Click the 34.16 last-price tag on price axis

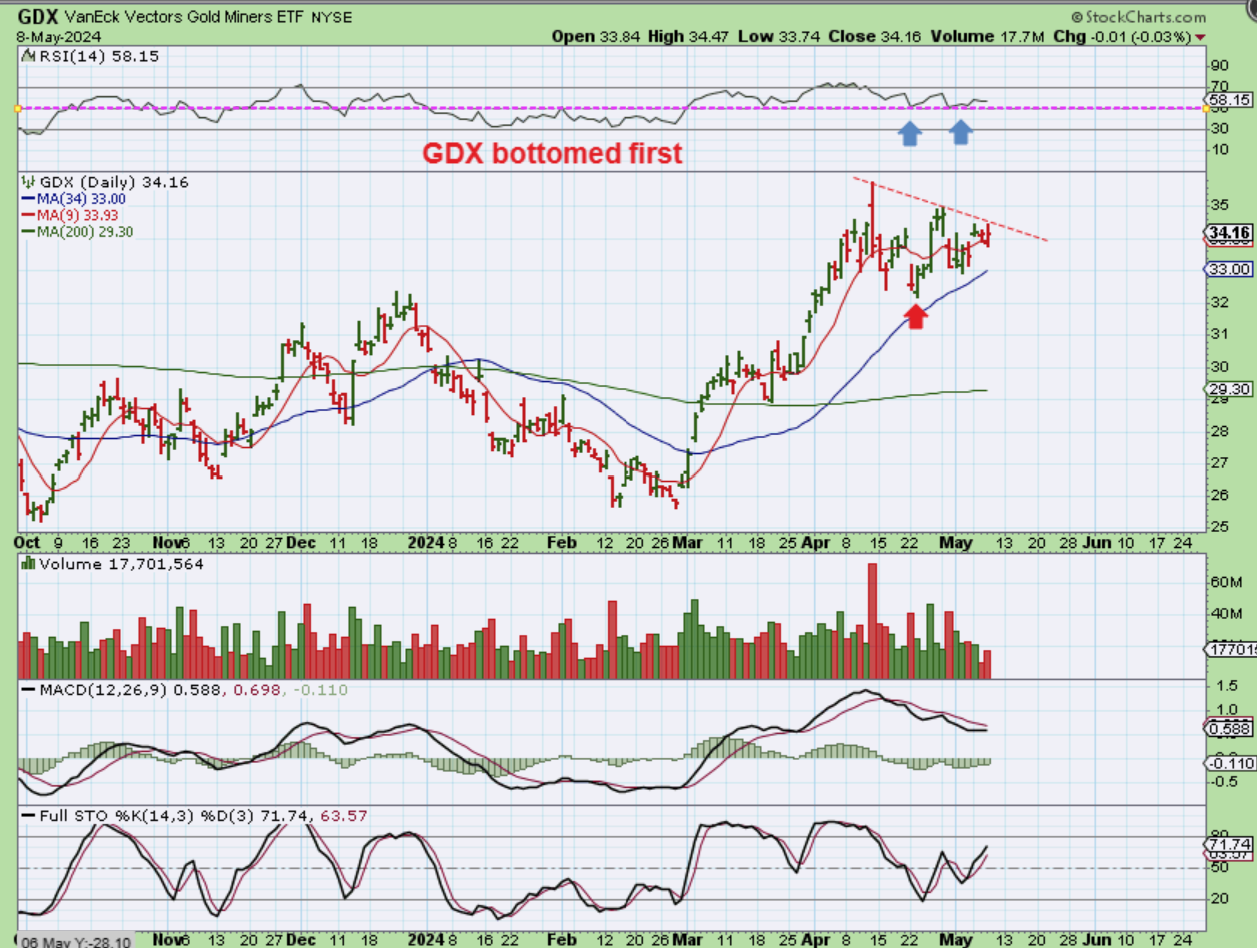(1230, 233)
